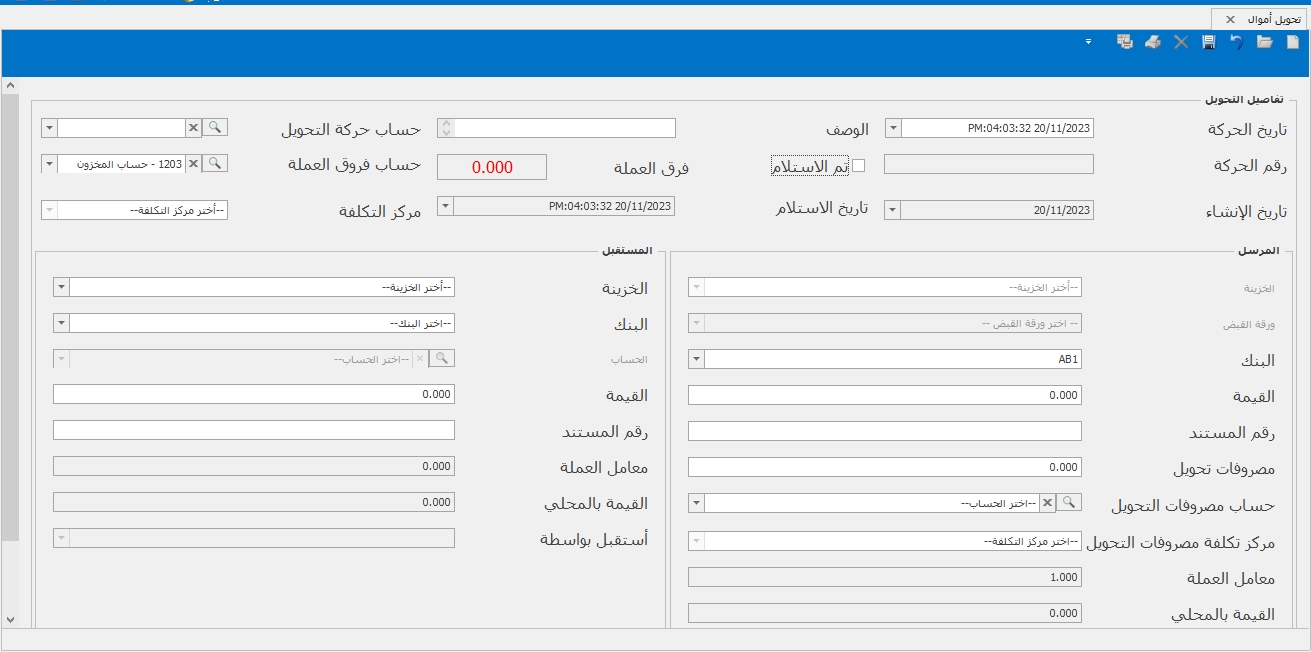1311x652 pixels.
Task: Toggle the تم الاستلام checkbox
Action: [858, 166]
